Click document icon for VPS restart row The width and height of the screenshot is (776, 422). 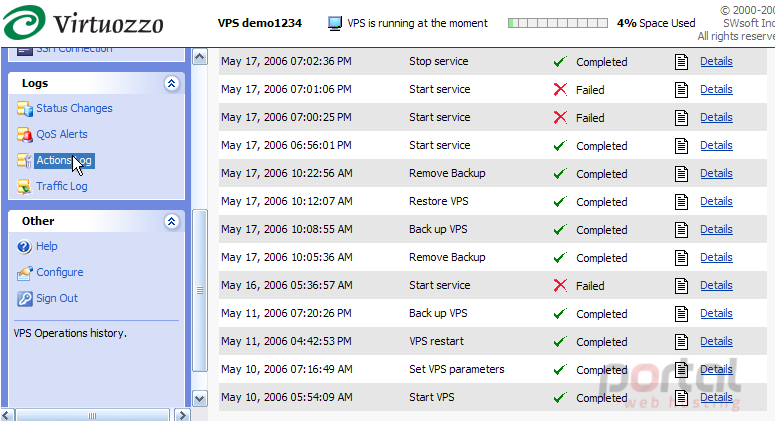click(x=681, y=342)
